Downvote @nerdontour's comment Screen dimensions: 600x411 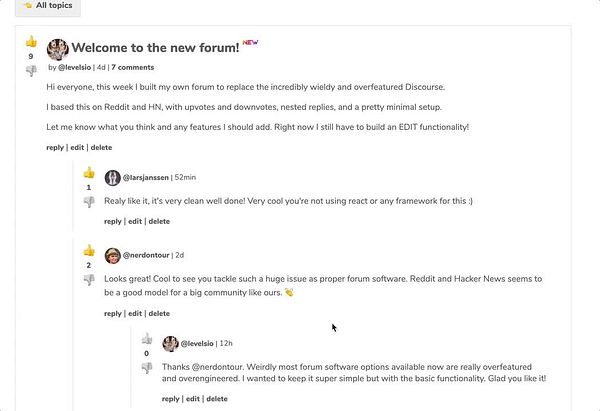click(x=89, y=280)
